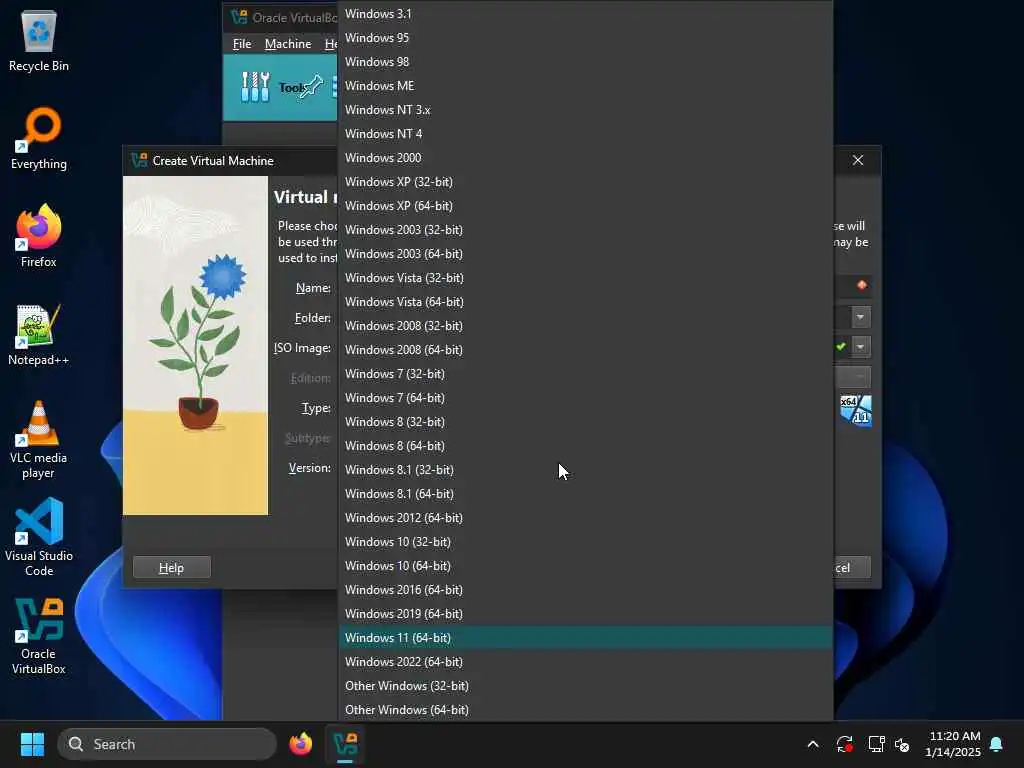
Task: Open Recycle Bin desktop icon
Action: (39, 40)
